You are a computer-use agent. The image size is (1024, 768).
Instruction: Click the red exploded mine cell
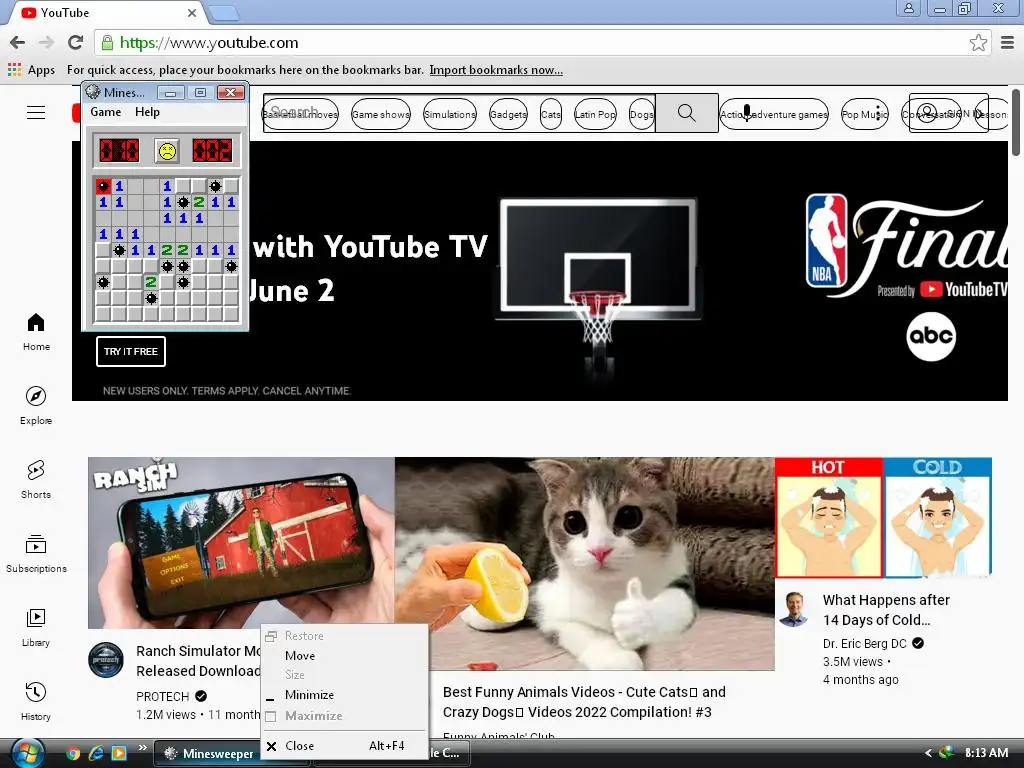click(103, 186)
